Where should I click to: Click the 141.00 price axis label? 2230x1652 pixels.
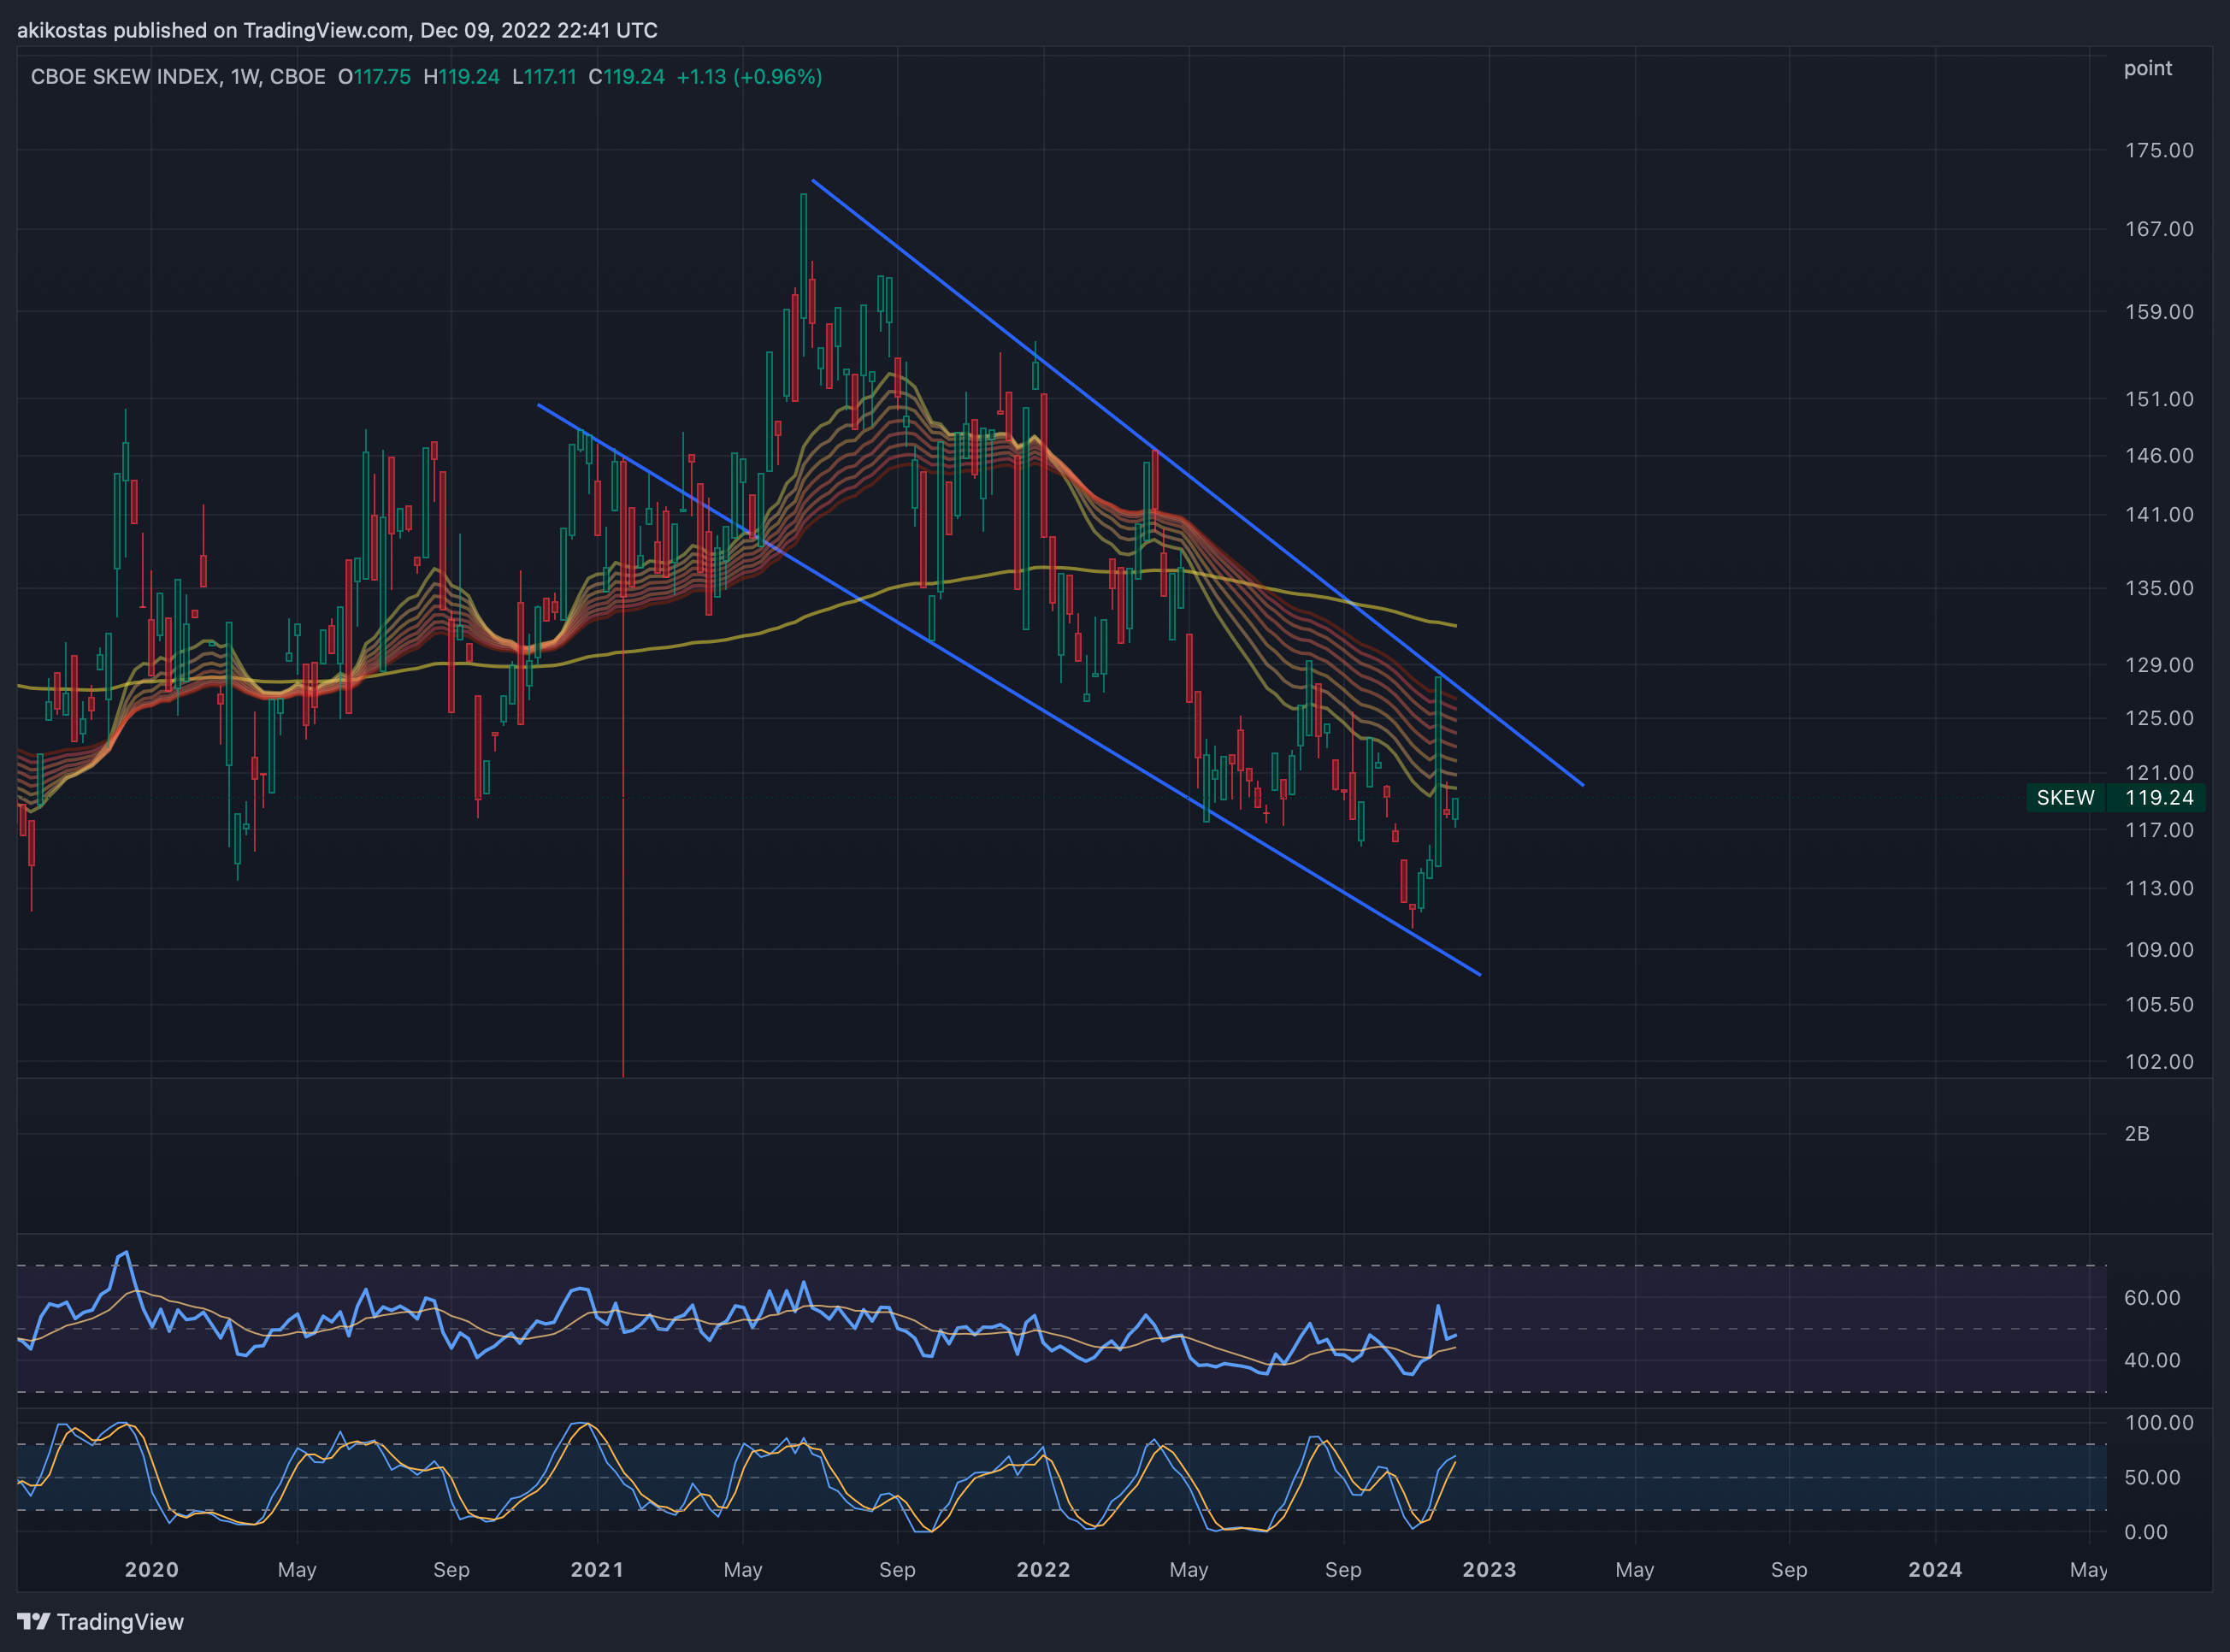tap(2159, 514)
